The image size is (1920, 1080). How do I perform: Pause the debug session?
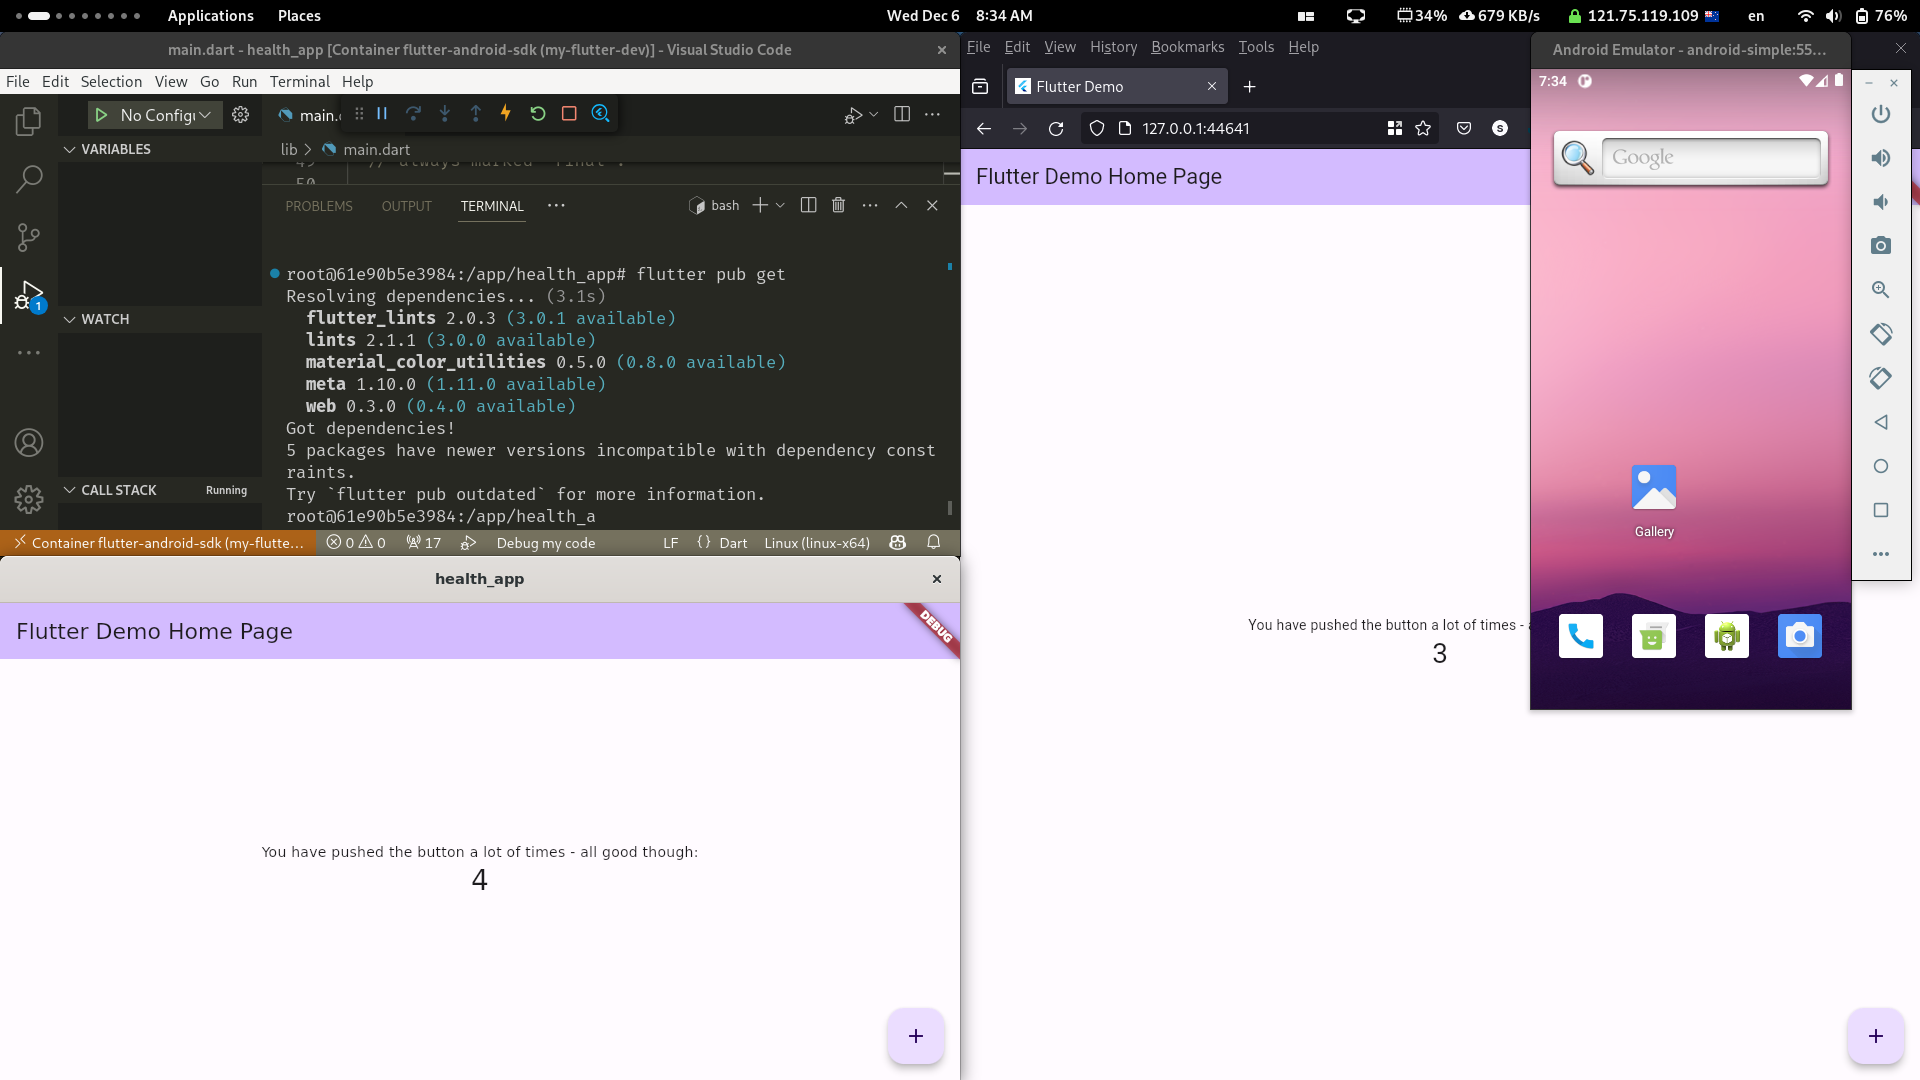pyautogui.click(x=382, y=114)
